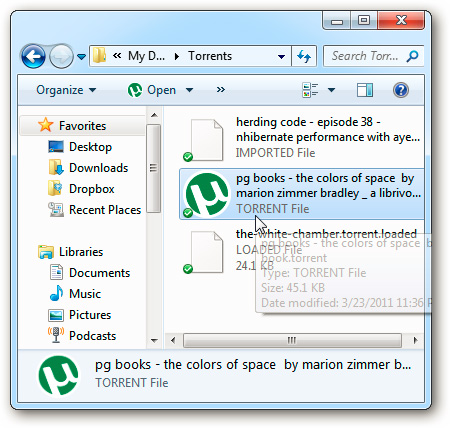
Task: Click the file name in the details pane
Action: pos(253,365)
